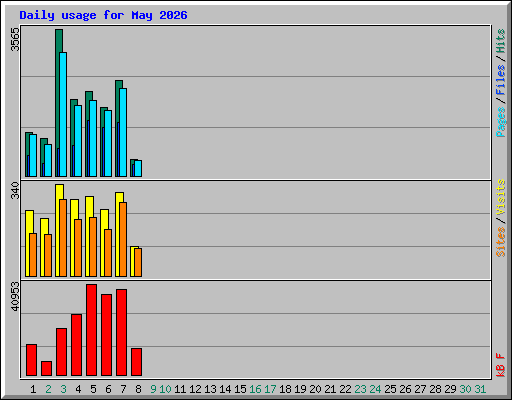Click the cyan files bar for day 8
This screenshot has height=400, width=512.
pos(138,169)
